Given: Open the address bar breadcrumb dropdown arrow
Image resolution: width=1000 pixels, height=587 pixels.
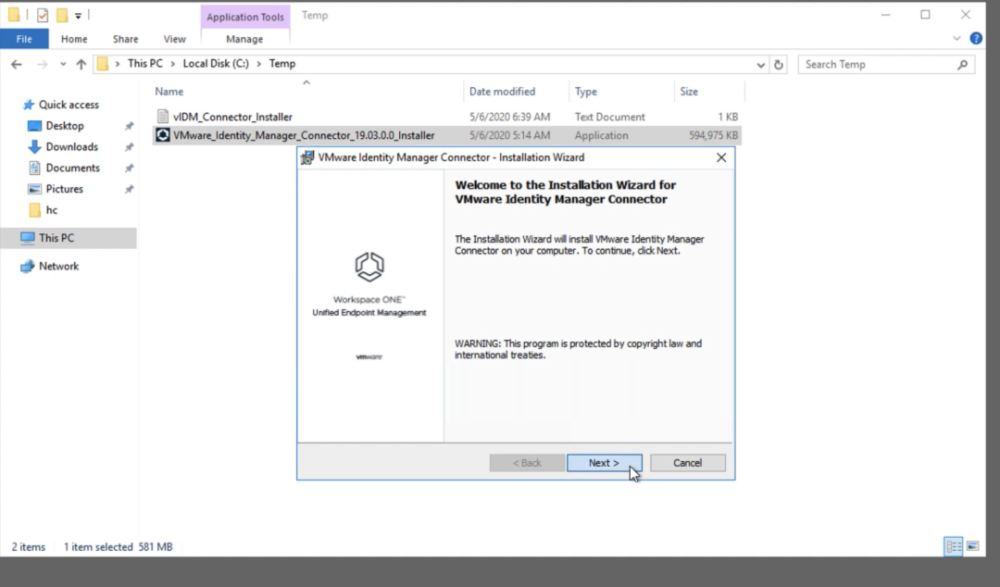Looking at the screenshot, I should tap(762, 63).
